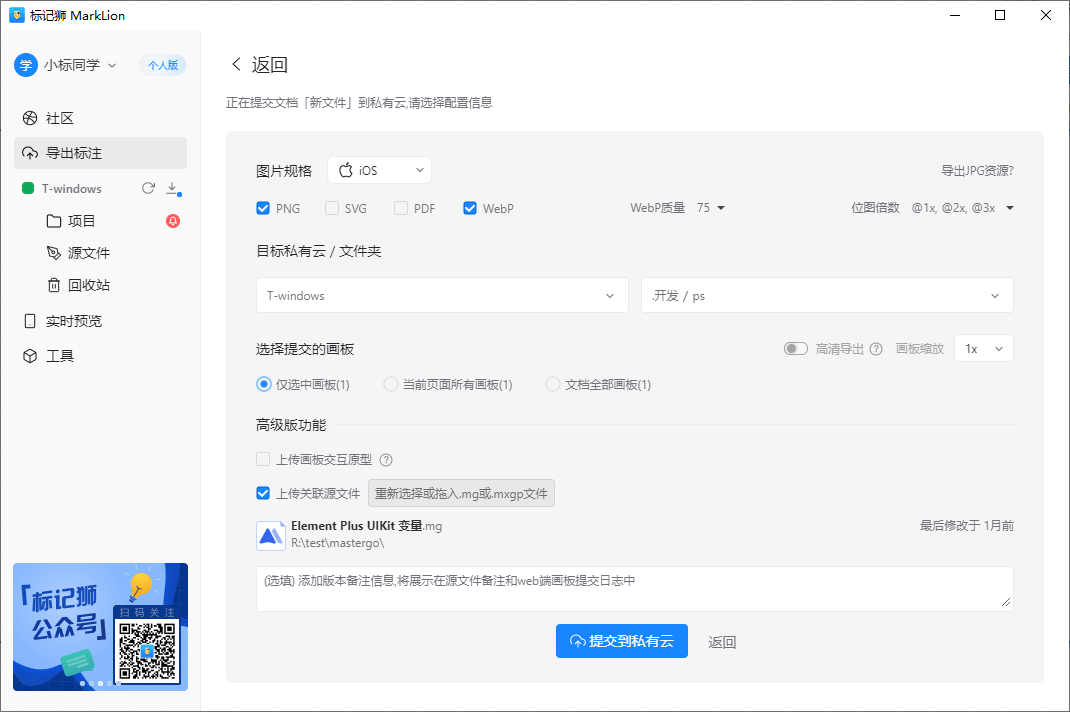The image size is (1070, 712).
Task: Click the help icon next to 上传画板交互原型
Action: click(386, 459)
